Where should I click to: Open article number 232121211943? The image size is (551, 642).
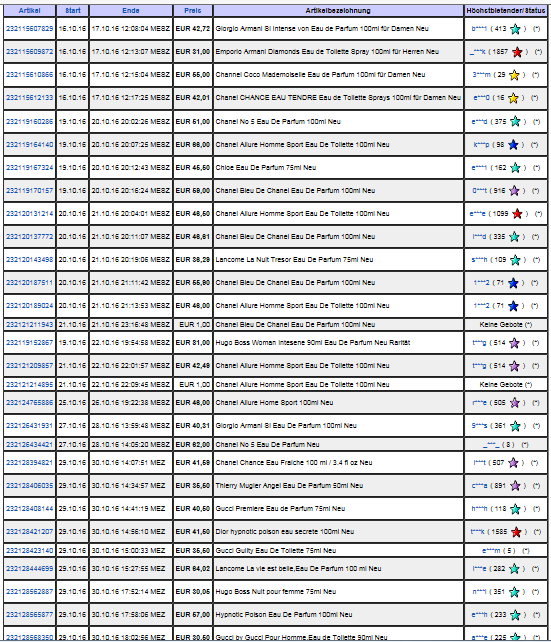click(x=29, y=324)
